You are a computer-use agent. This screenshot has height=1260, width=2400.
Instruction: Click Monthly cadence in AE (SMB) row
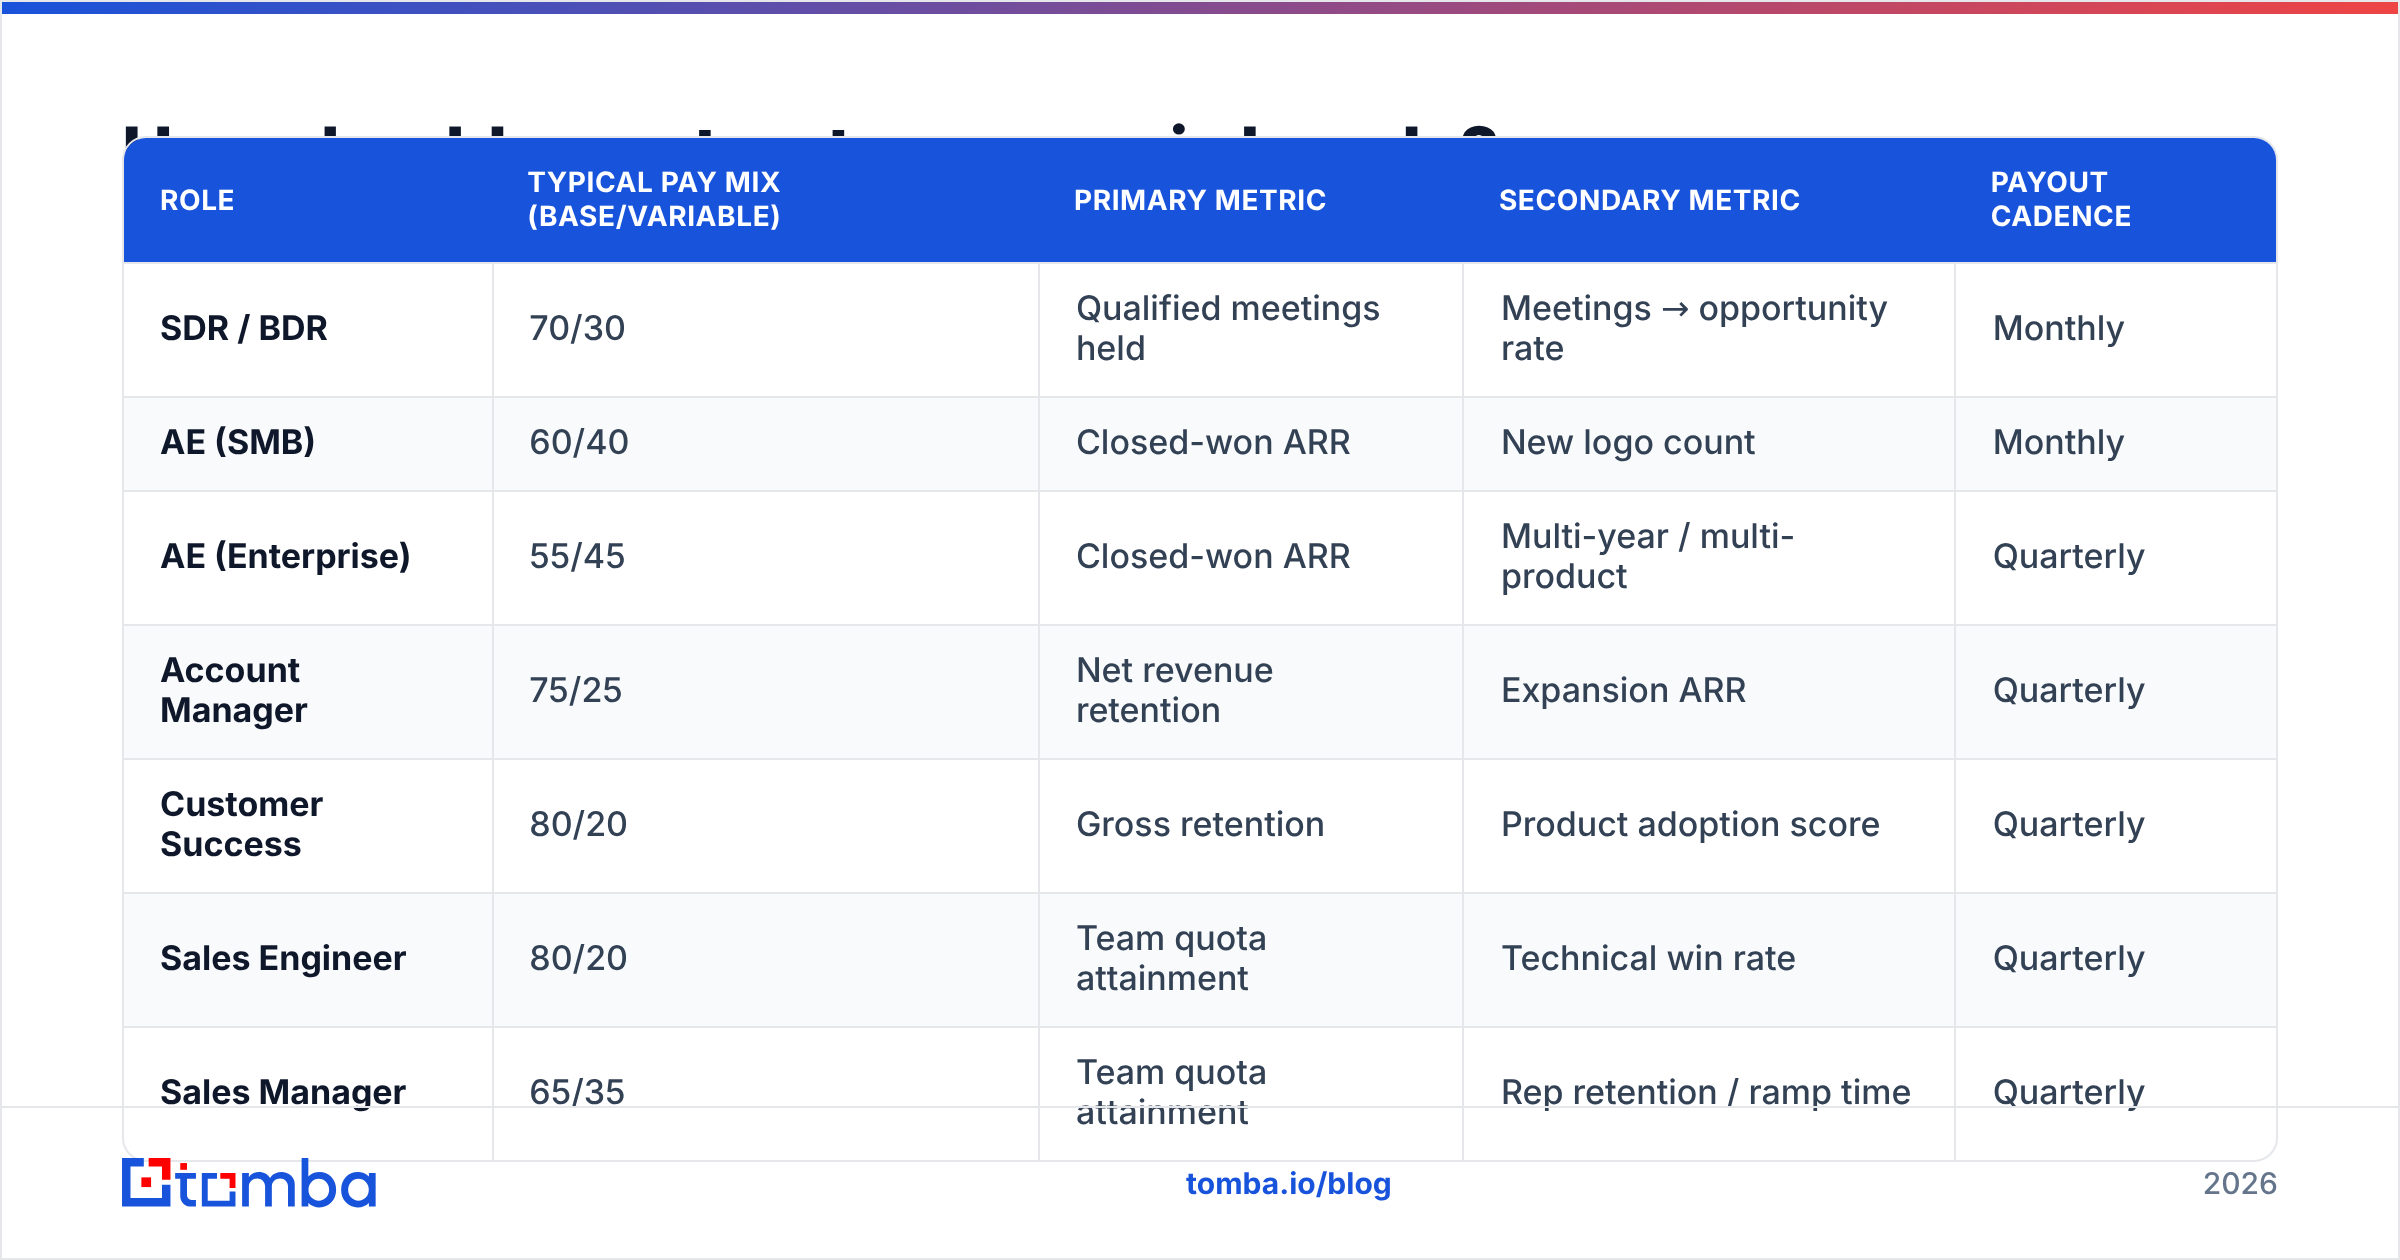point(2058,442)
